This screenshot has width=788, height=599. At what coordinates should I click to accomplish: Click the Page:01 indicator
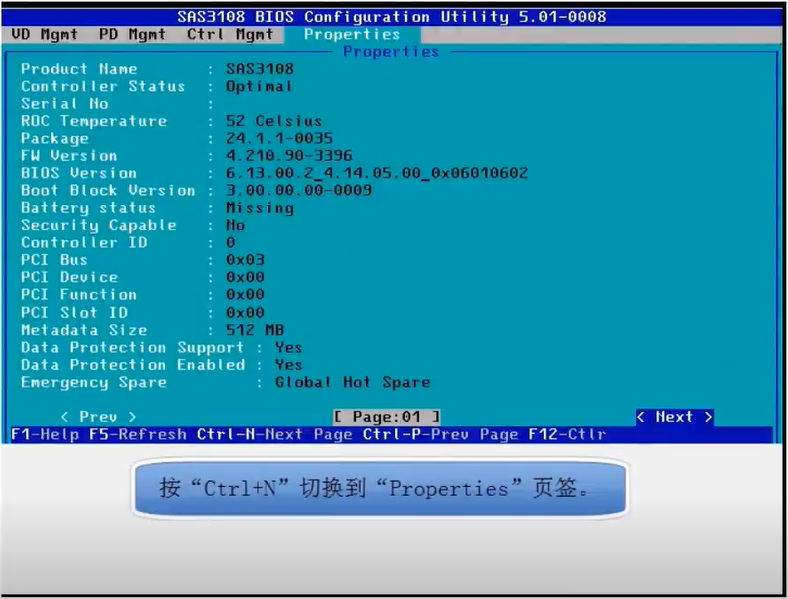click(386, 417)
